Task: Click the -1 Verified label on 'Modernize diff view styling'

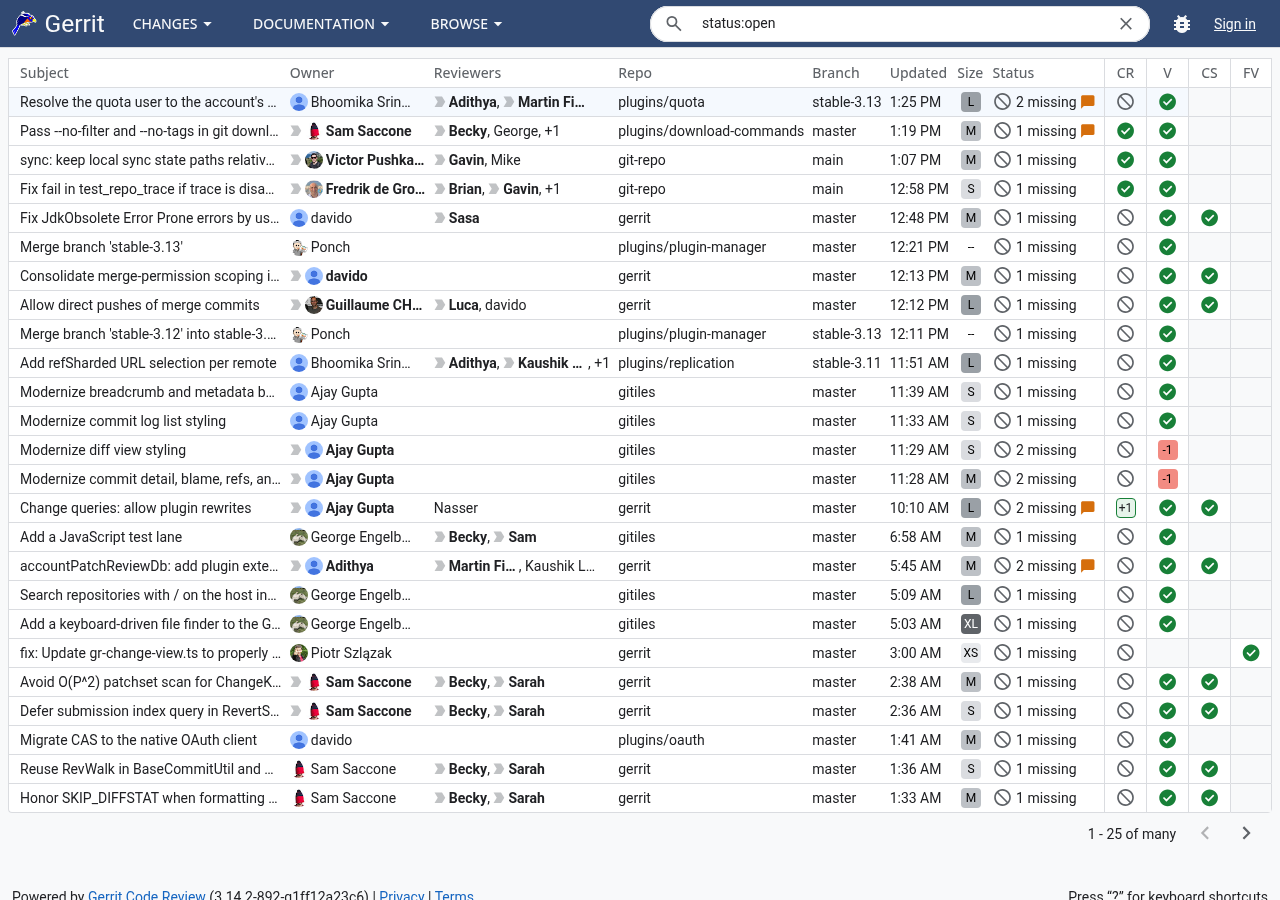Action: click(x=1167, y=450)
